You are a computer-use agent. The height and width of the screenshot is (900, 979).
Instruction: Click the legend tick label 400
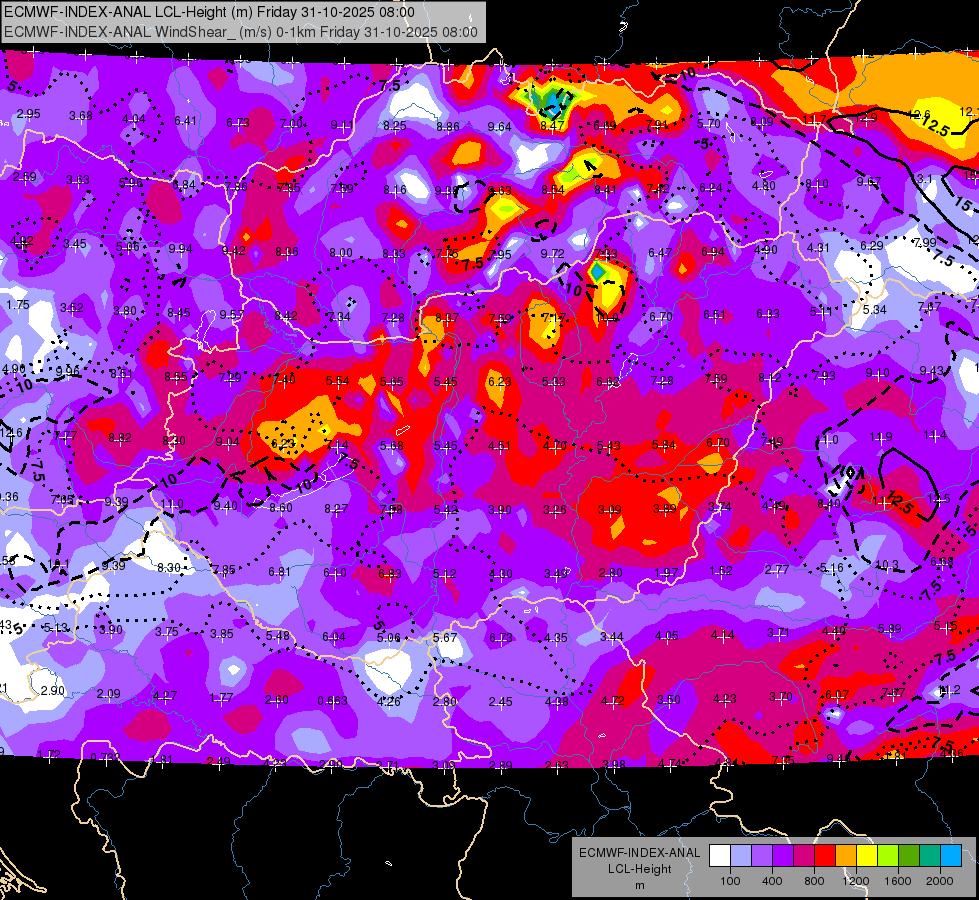tap(772, 881)
